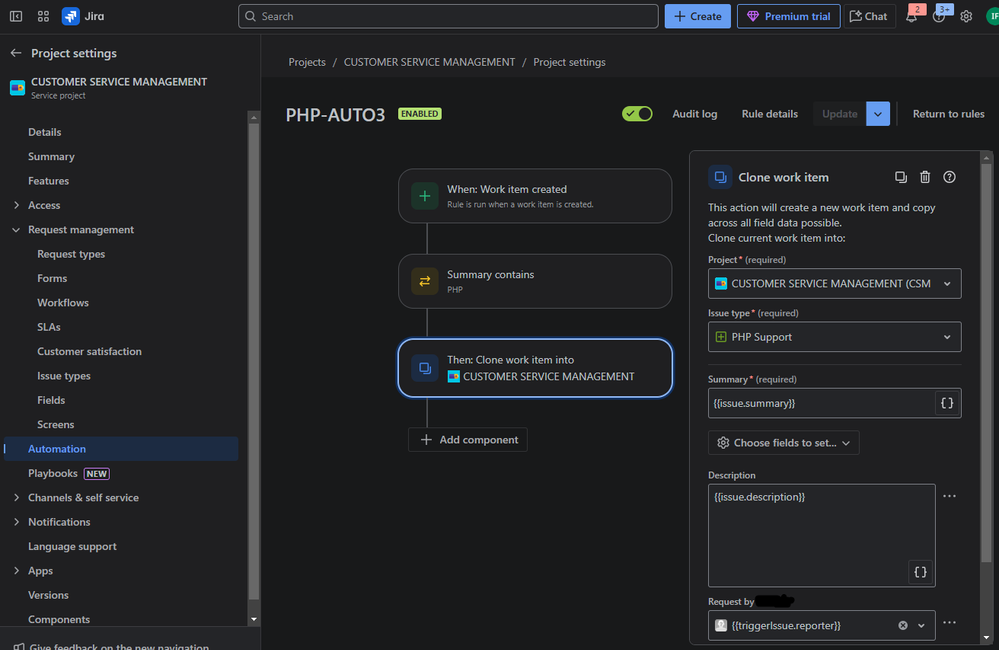Image resolution: width=999 pixels, height=650 pixels.
Task: Click the CUSTOMER SERVICE MANAGEMENT project avatar
Action: click(x=17, y=88)
